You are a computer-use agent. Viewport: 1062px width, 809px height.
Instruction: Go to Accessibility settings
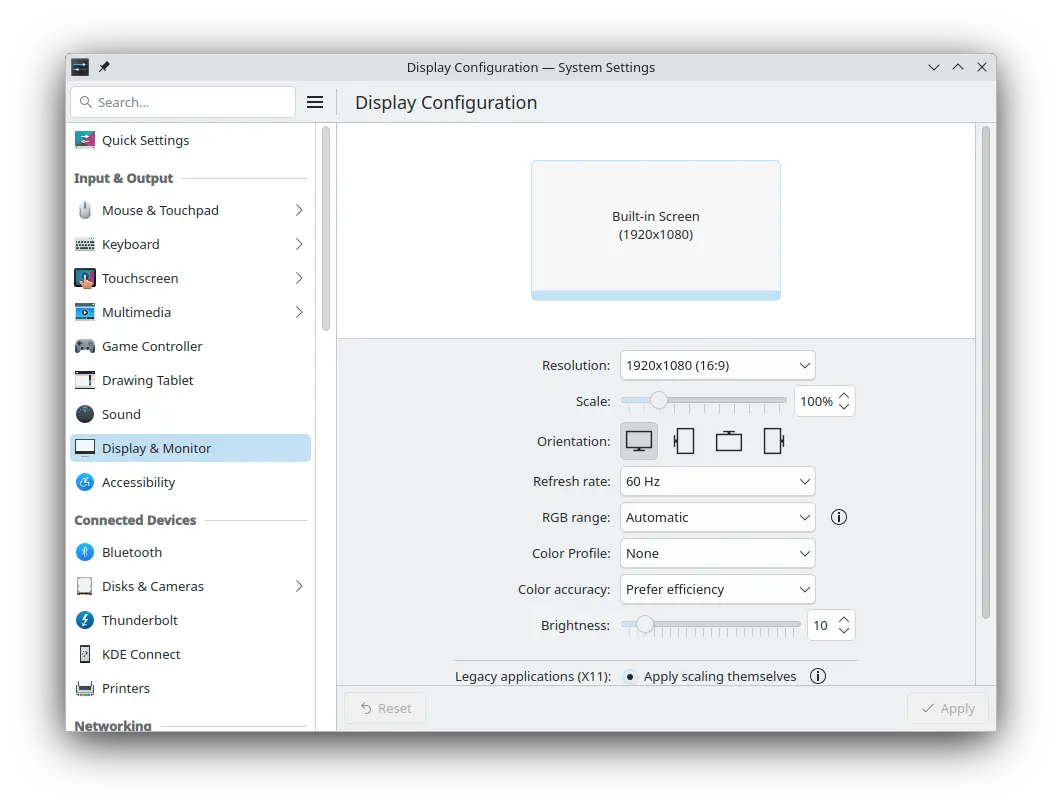pyautogui.click(x=138, y=482)
